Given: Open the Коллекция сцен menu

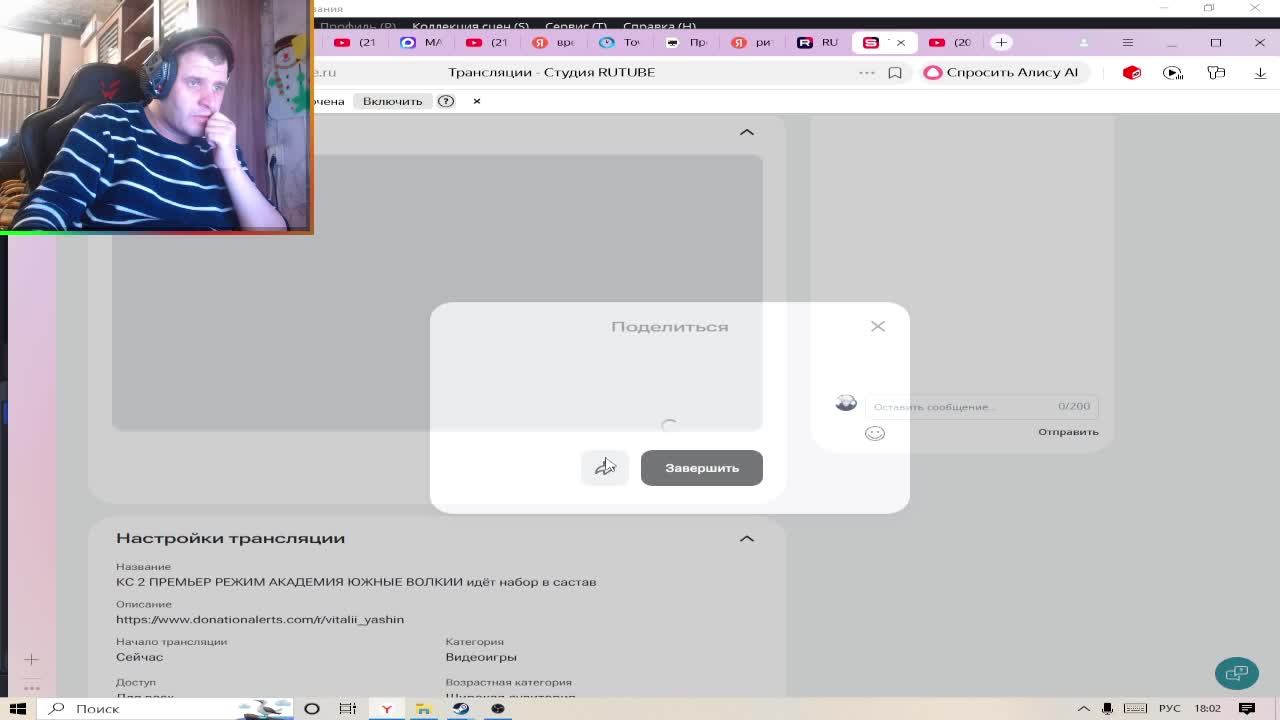Looking at the screenshot, I should pos(470,25).
